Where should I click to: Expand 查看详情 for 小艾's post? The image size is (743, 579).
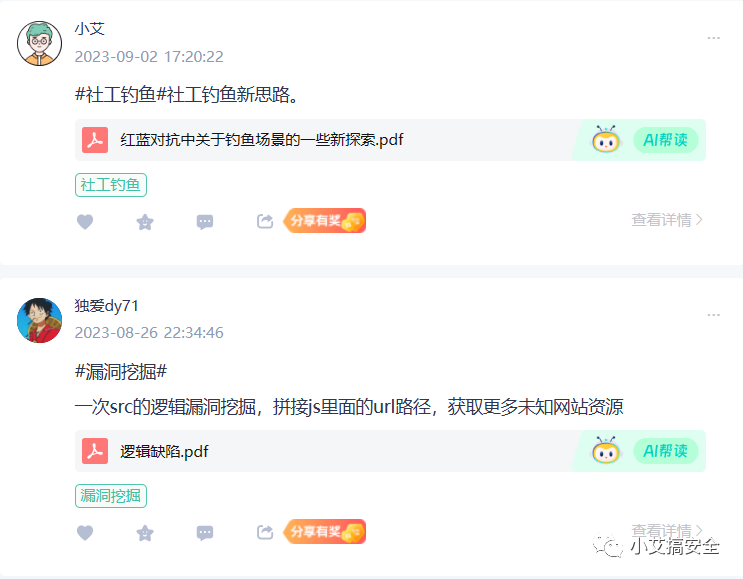[x=667, y=220]
